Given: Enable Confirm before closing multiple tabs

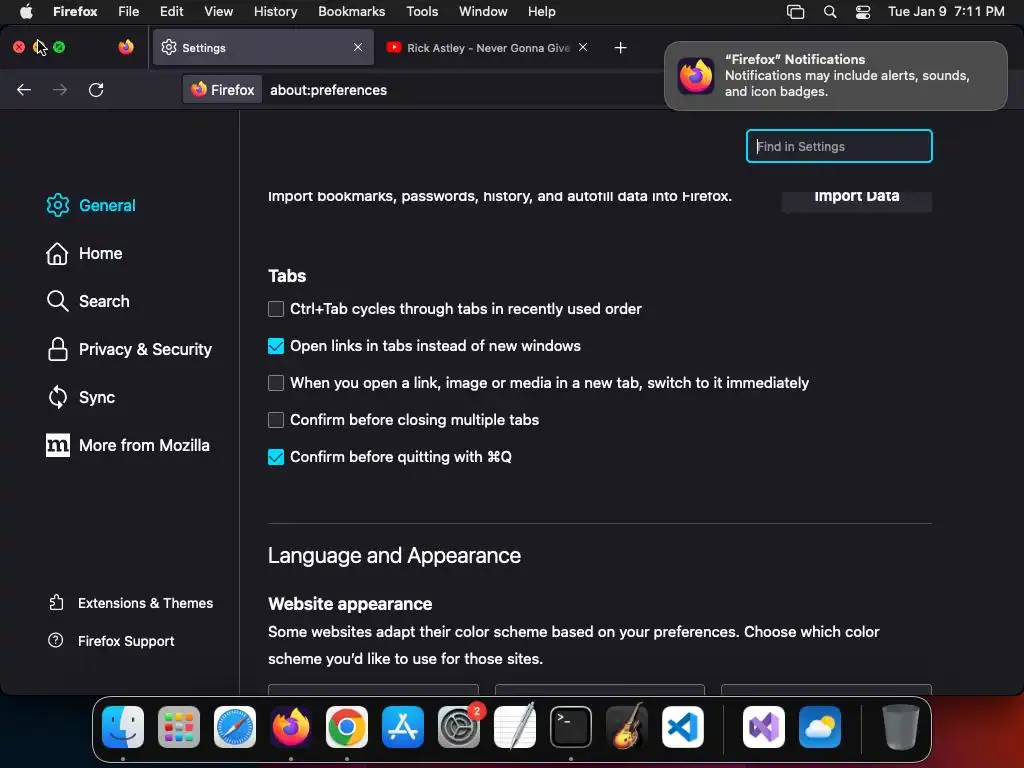Looking at the screenshot, I should pyautogui.click(x=276, y=420).
